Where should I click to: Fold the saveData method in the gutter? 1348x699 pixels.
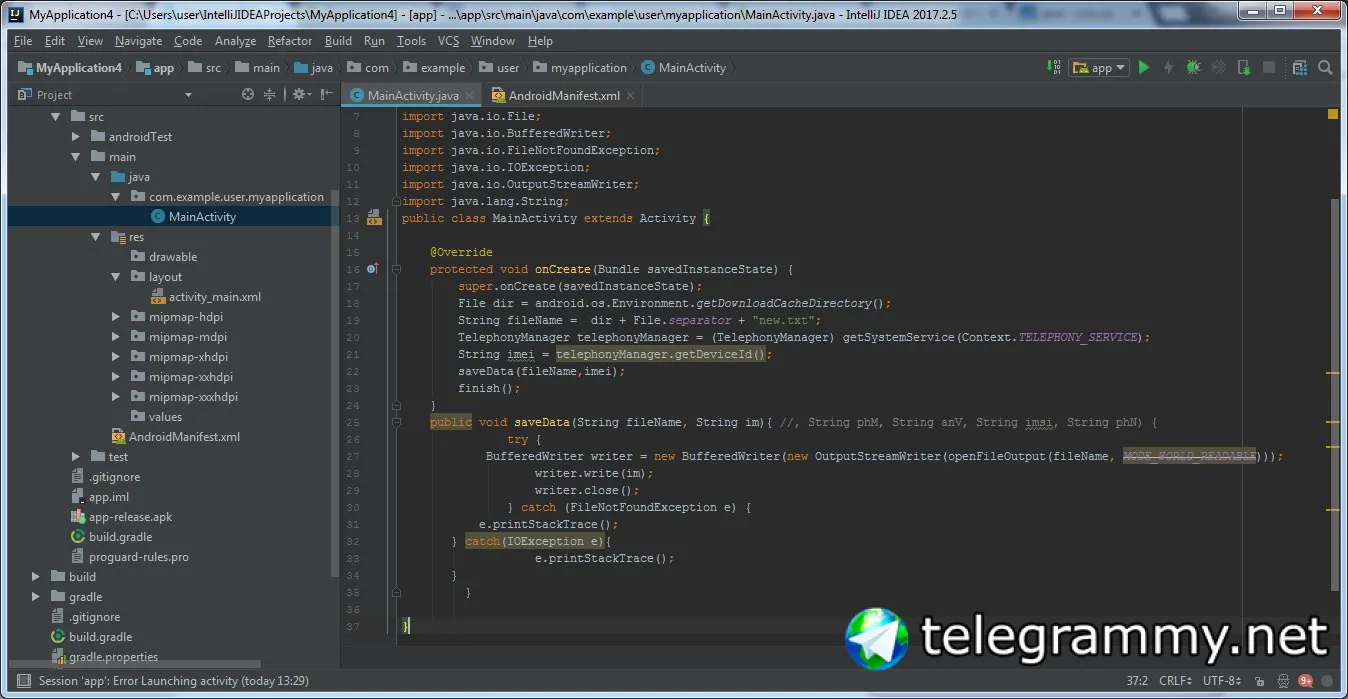click(x=397, y=422)
